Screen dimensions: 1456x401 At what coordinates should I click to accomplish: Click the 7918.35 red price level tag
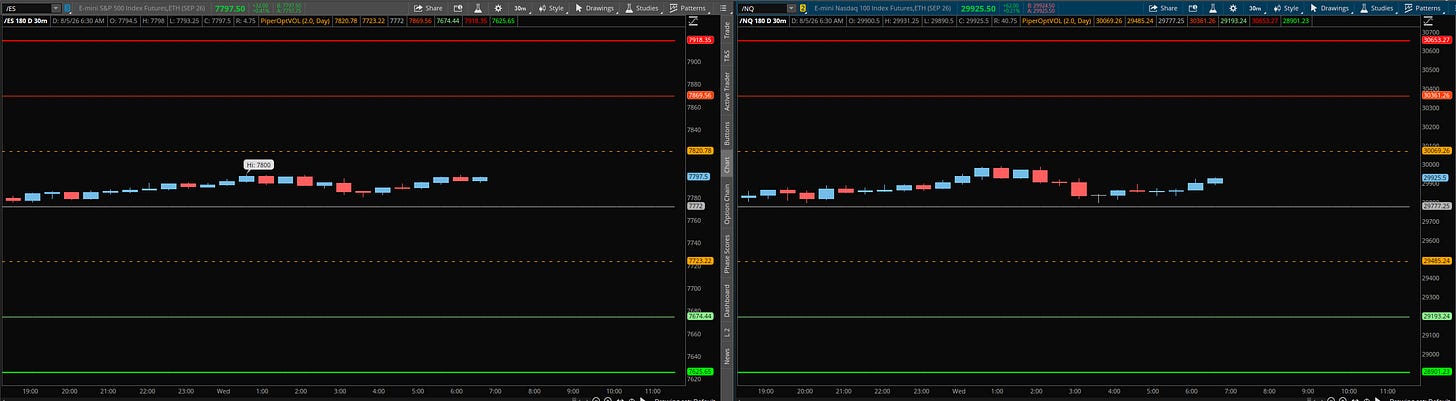tap(700, 40)
